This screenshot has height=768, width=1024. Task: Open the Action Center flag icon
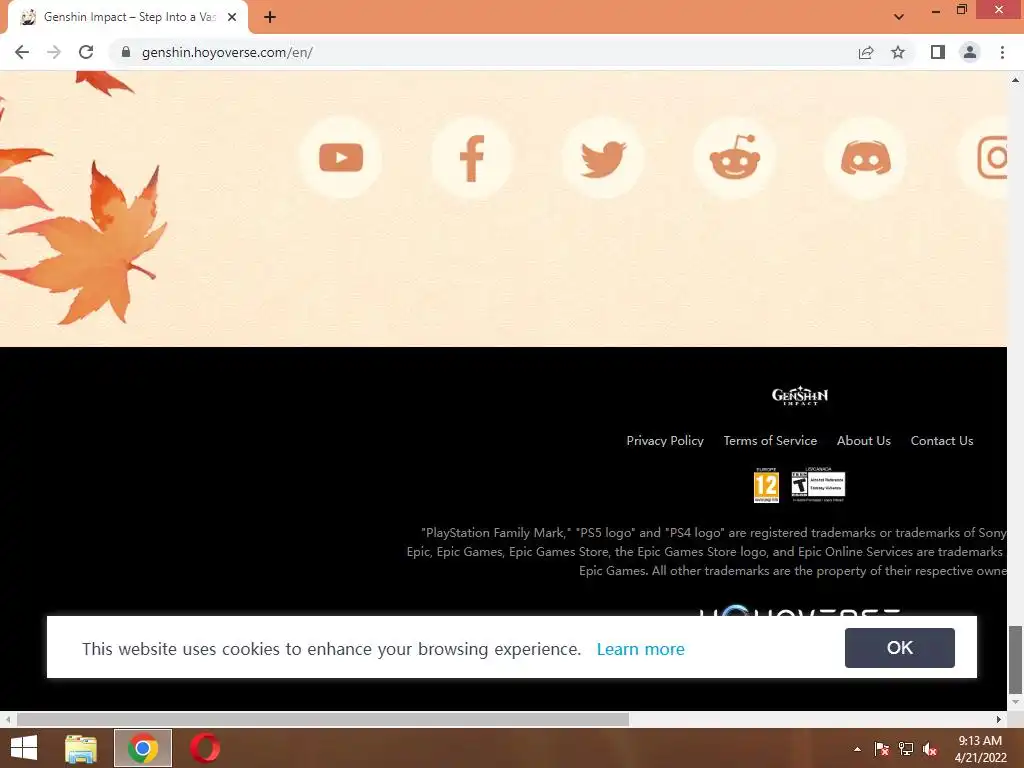(882, 749)
